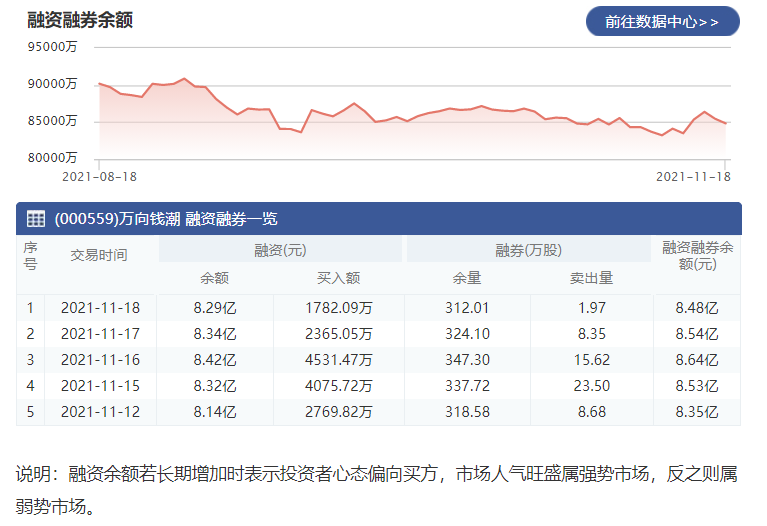Click the 卖出量 sub-header
Viewport: 767px width, 526px height.
click(591, 278)
